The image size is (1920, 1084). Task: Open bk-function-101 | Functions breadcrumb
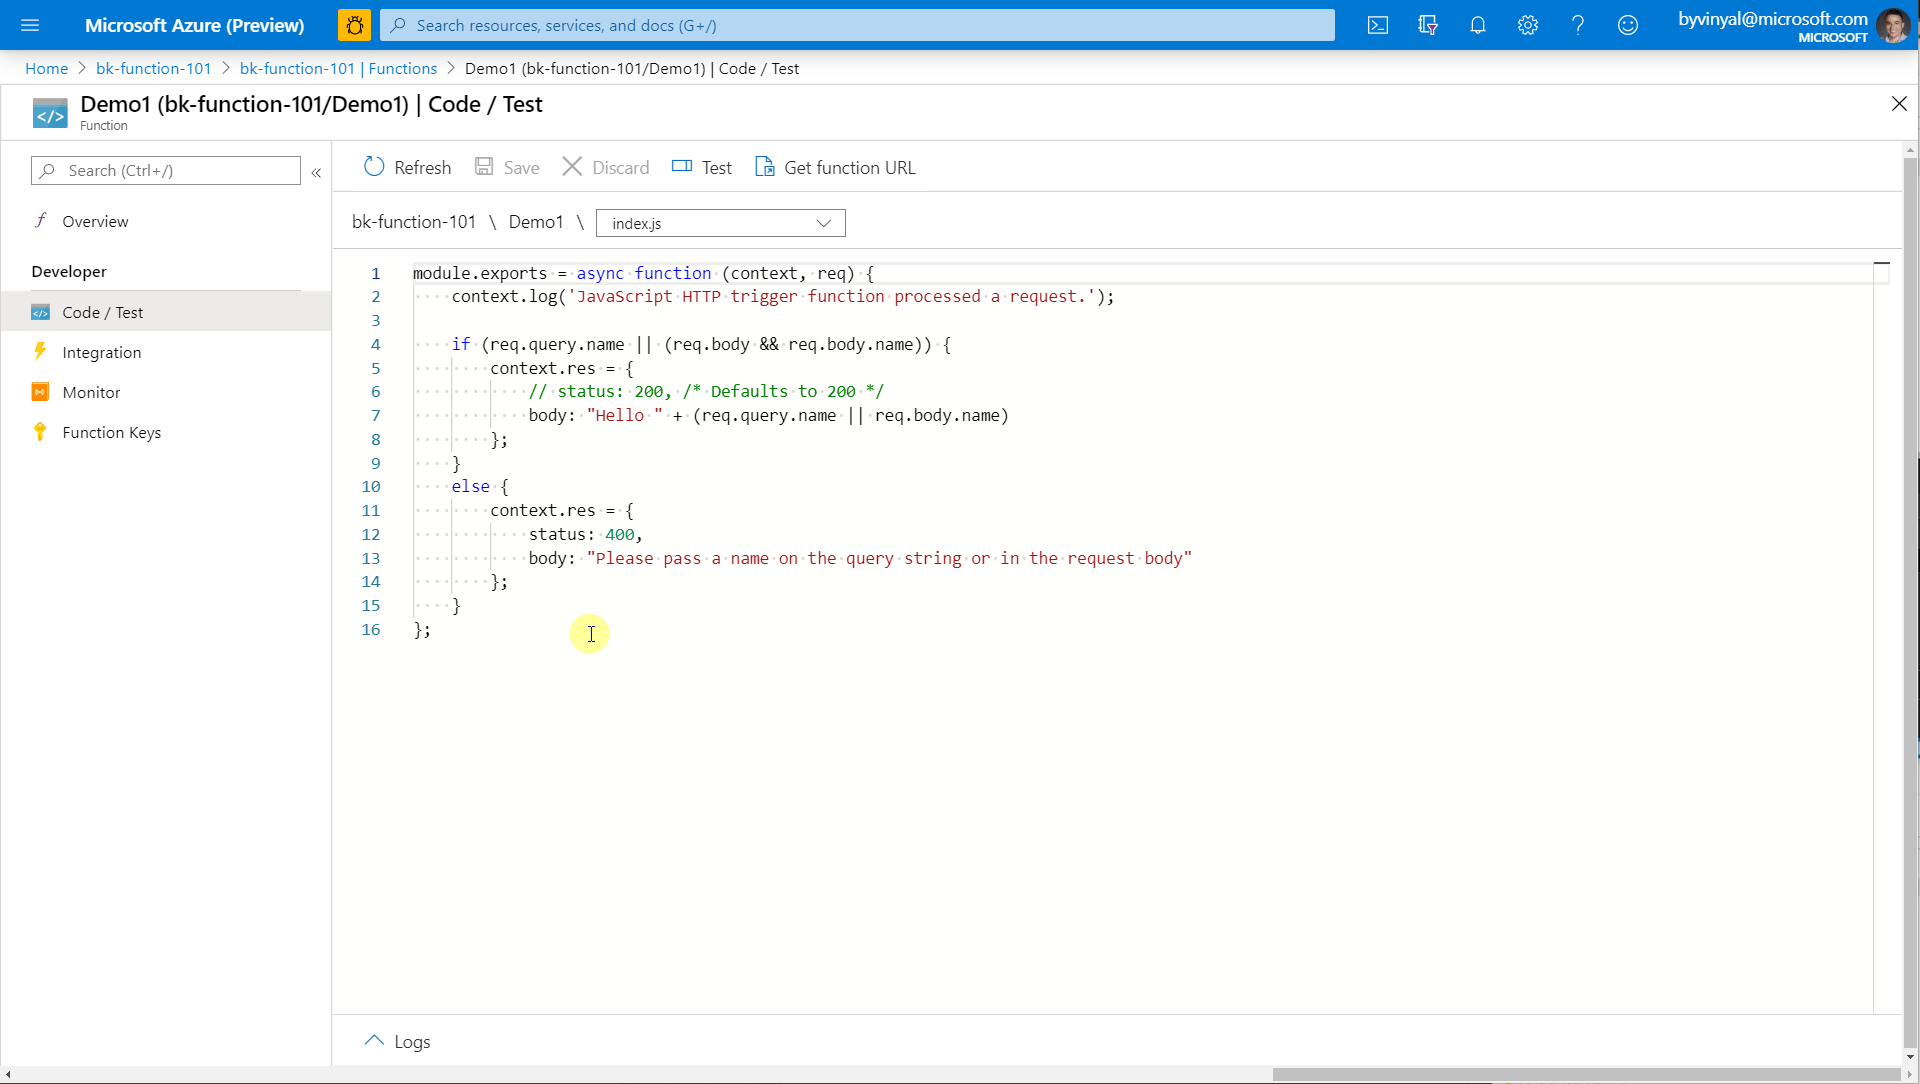coord(338,68)
